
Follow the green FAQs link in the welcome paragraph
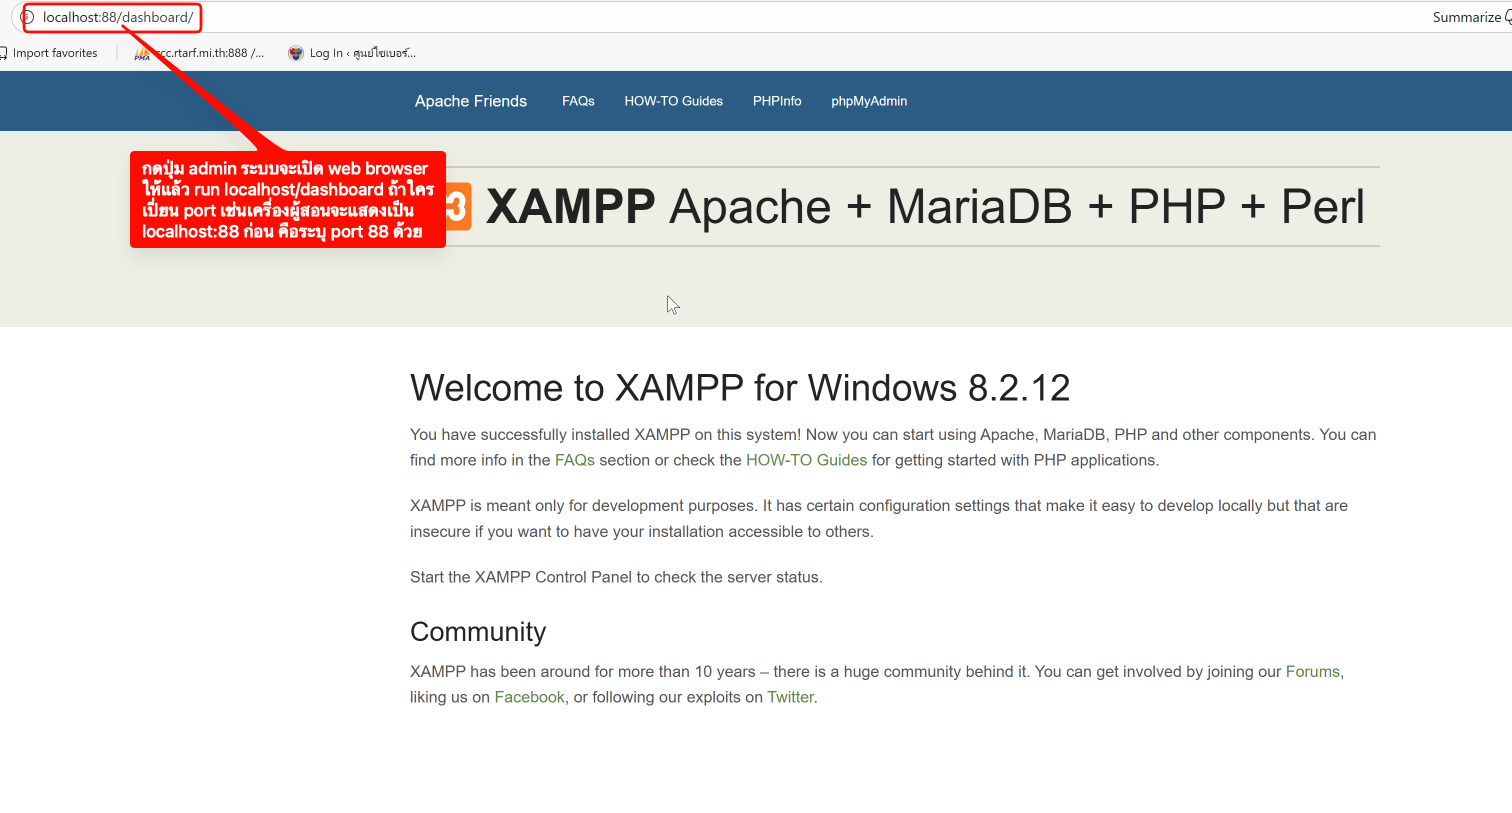574,460
